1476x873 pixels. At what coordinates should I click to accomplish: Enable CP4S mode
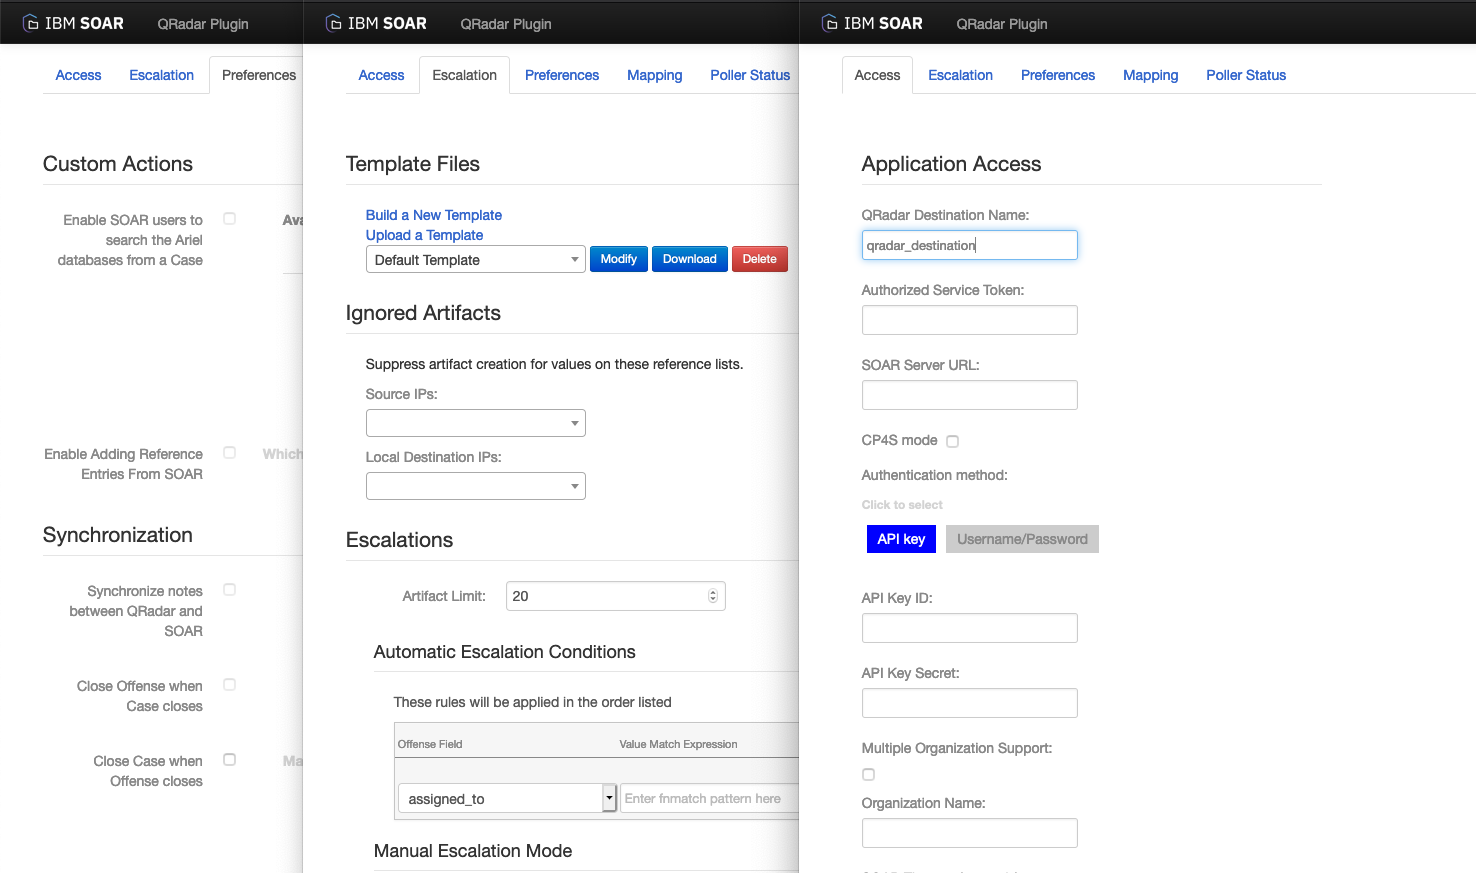coord(952,441)
